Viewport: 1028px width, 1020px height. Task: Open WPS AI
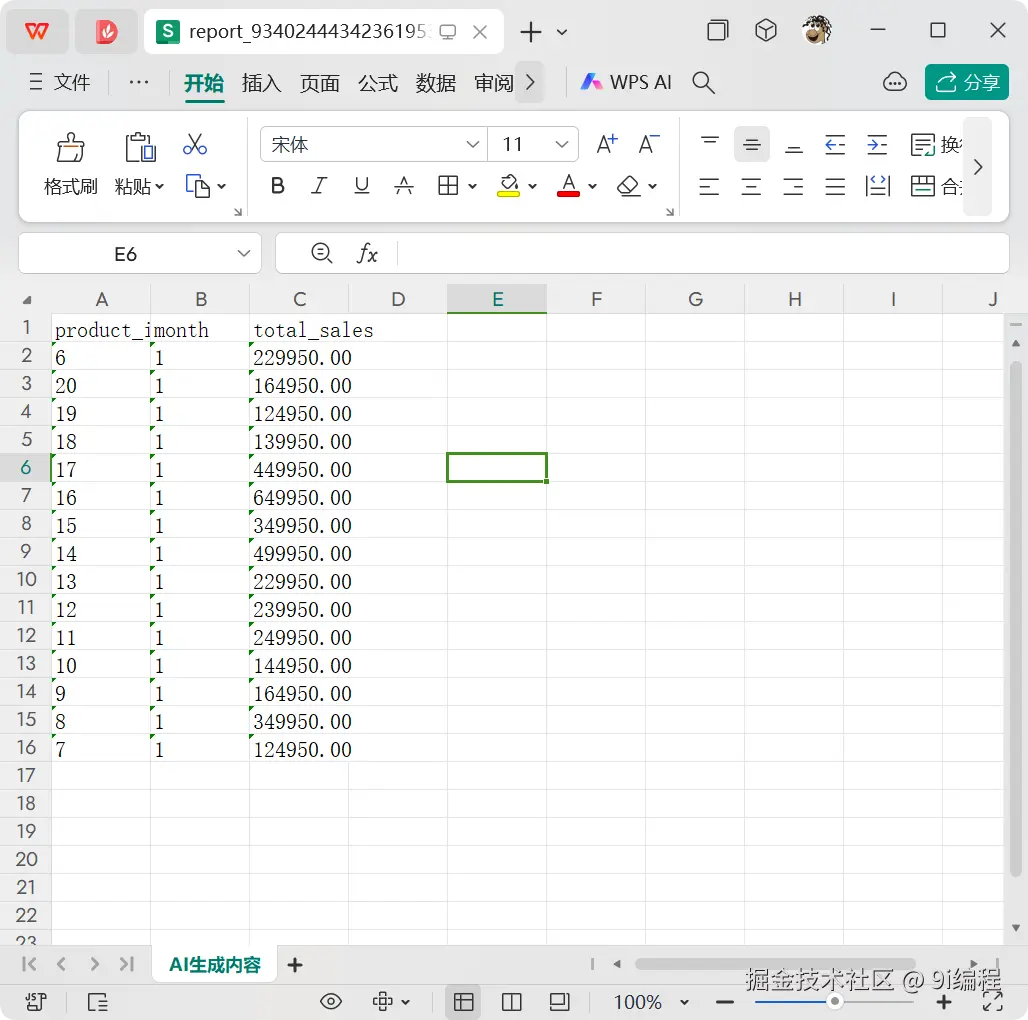(626, 83)
